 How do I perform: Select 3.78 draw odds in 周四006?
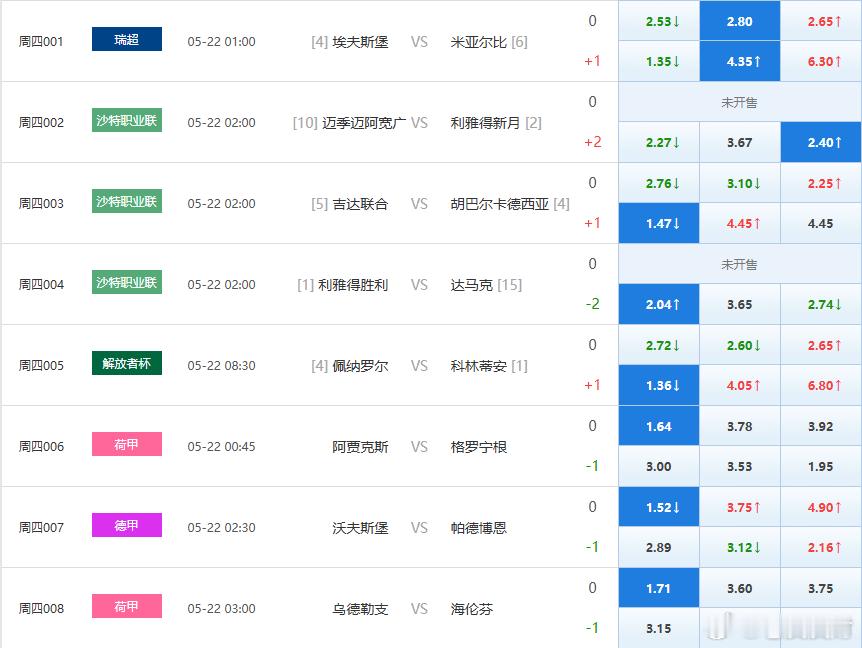coord(739,426)
